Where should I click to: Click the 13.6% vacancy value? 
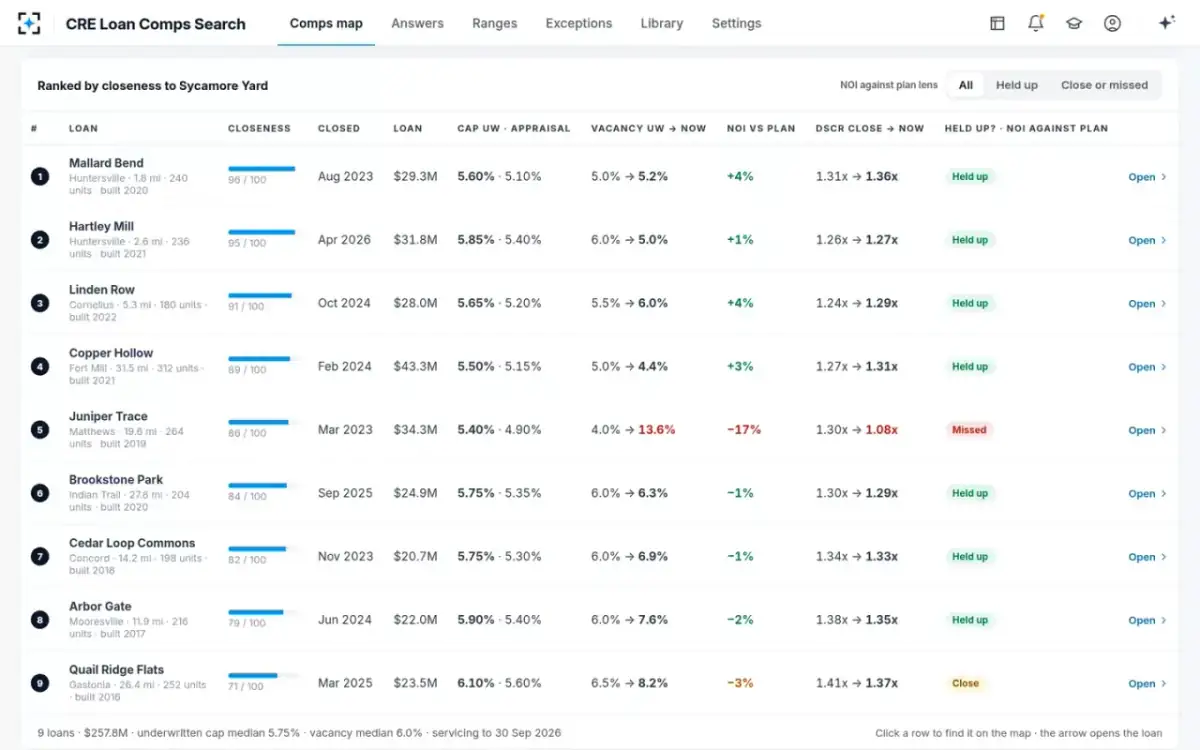tap(657, 430)
